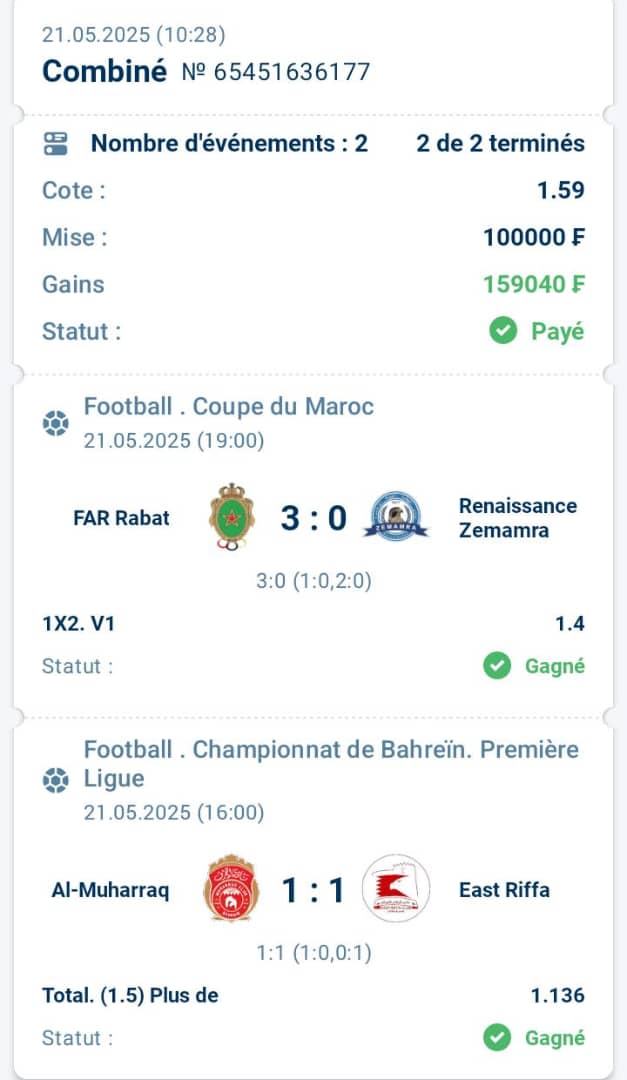Click the football icon beside Coupe du Maroc
This screenshot has height=1080, width=627.
[56, 423]
